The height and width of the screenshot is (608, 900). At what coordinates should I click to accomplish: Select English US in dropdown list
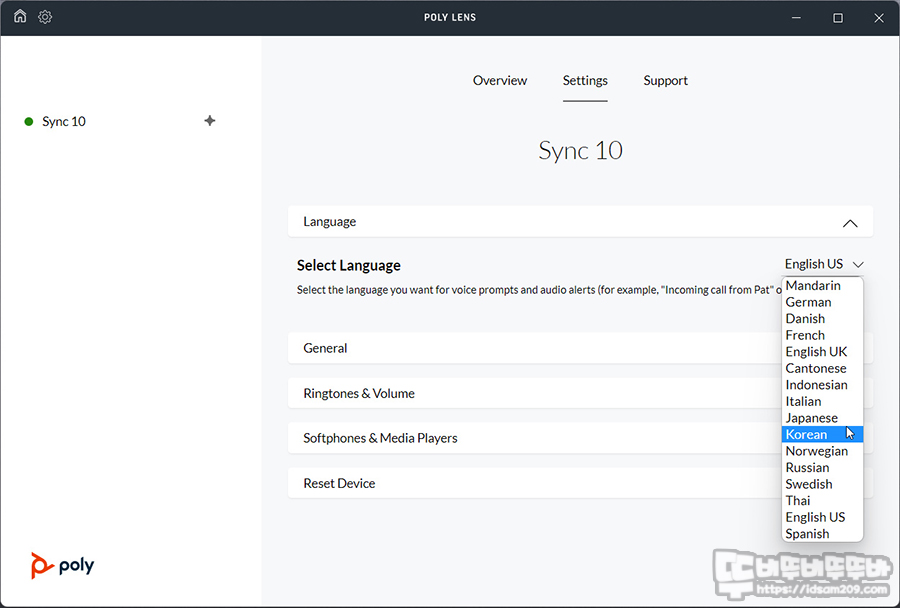(x=823, y=517)
